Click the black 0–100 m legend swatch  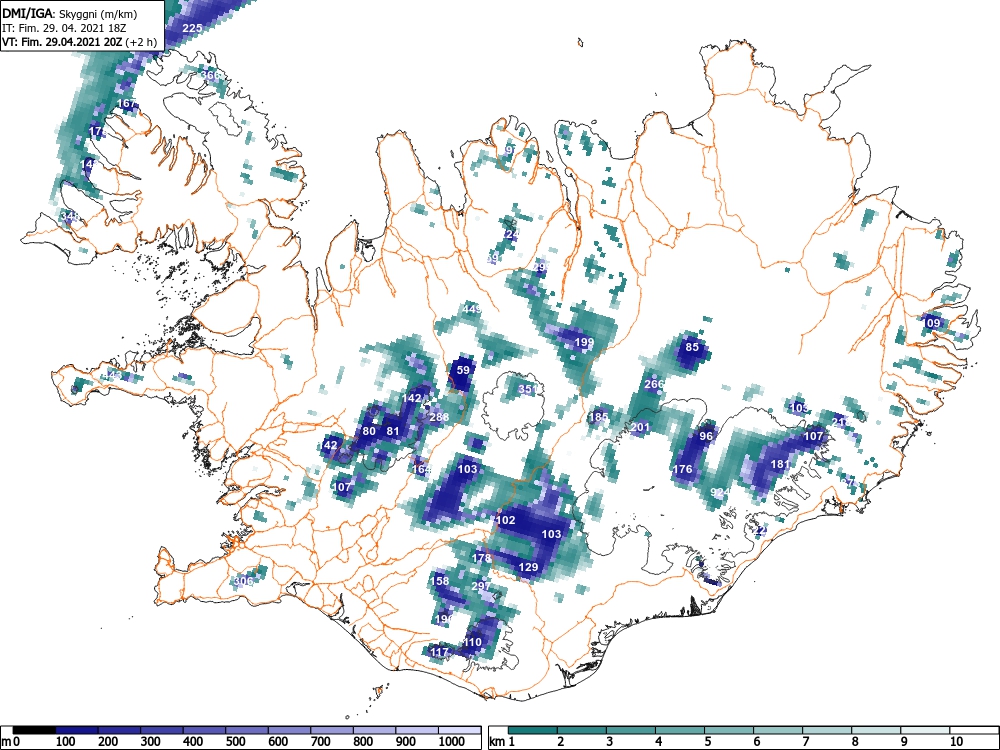(x=34, y=730)
